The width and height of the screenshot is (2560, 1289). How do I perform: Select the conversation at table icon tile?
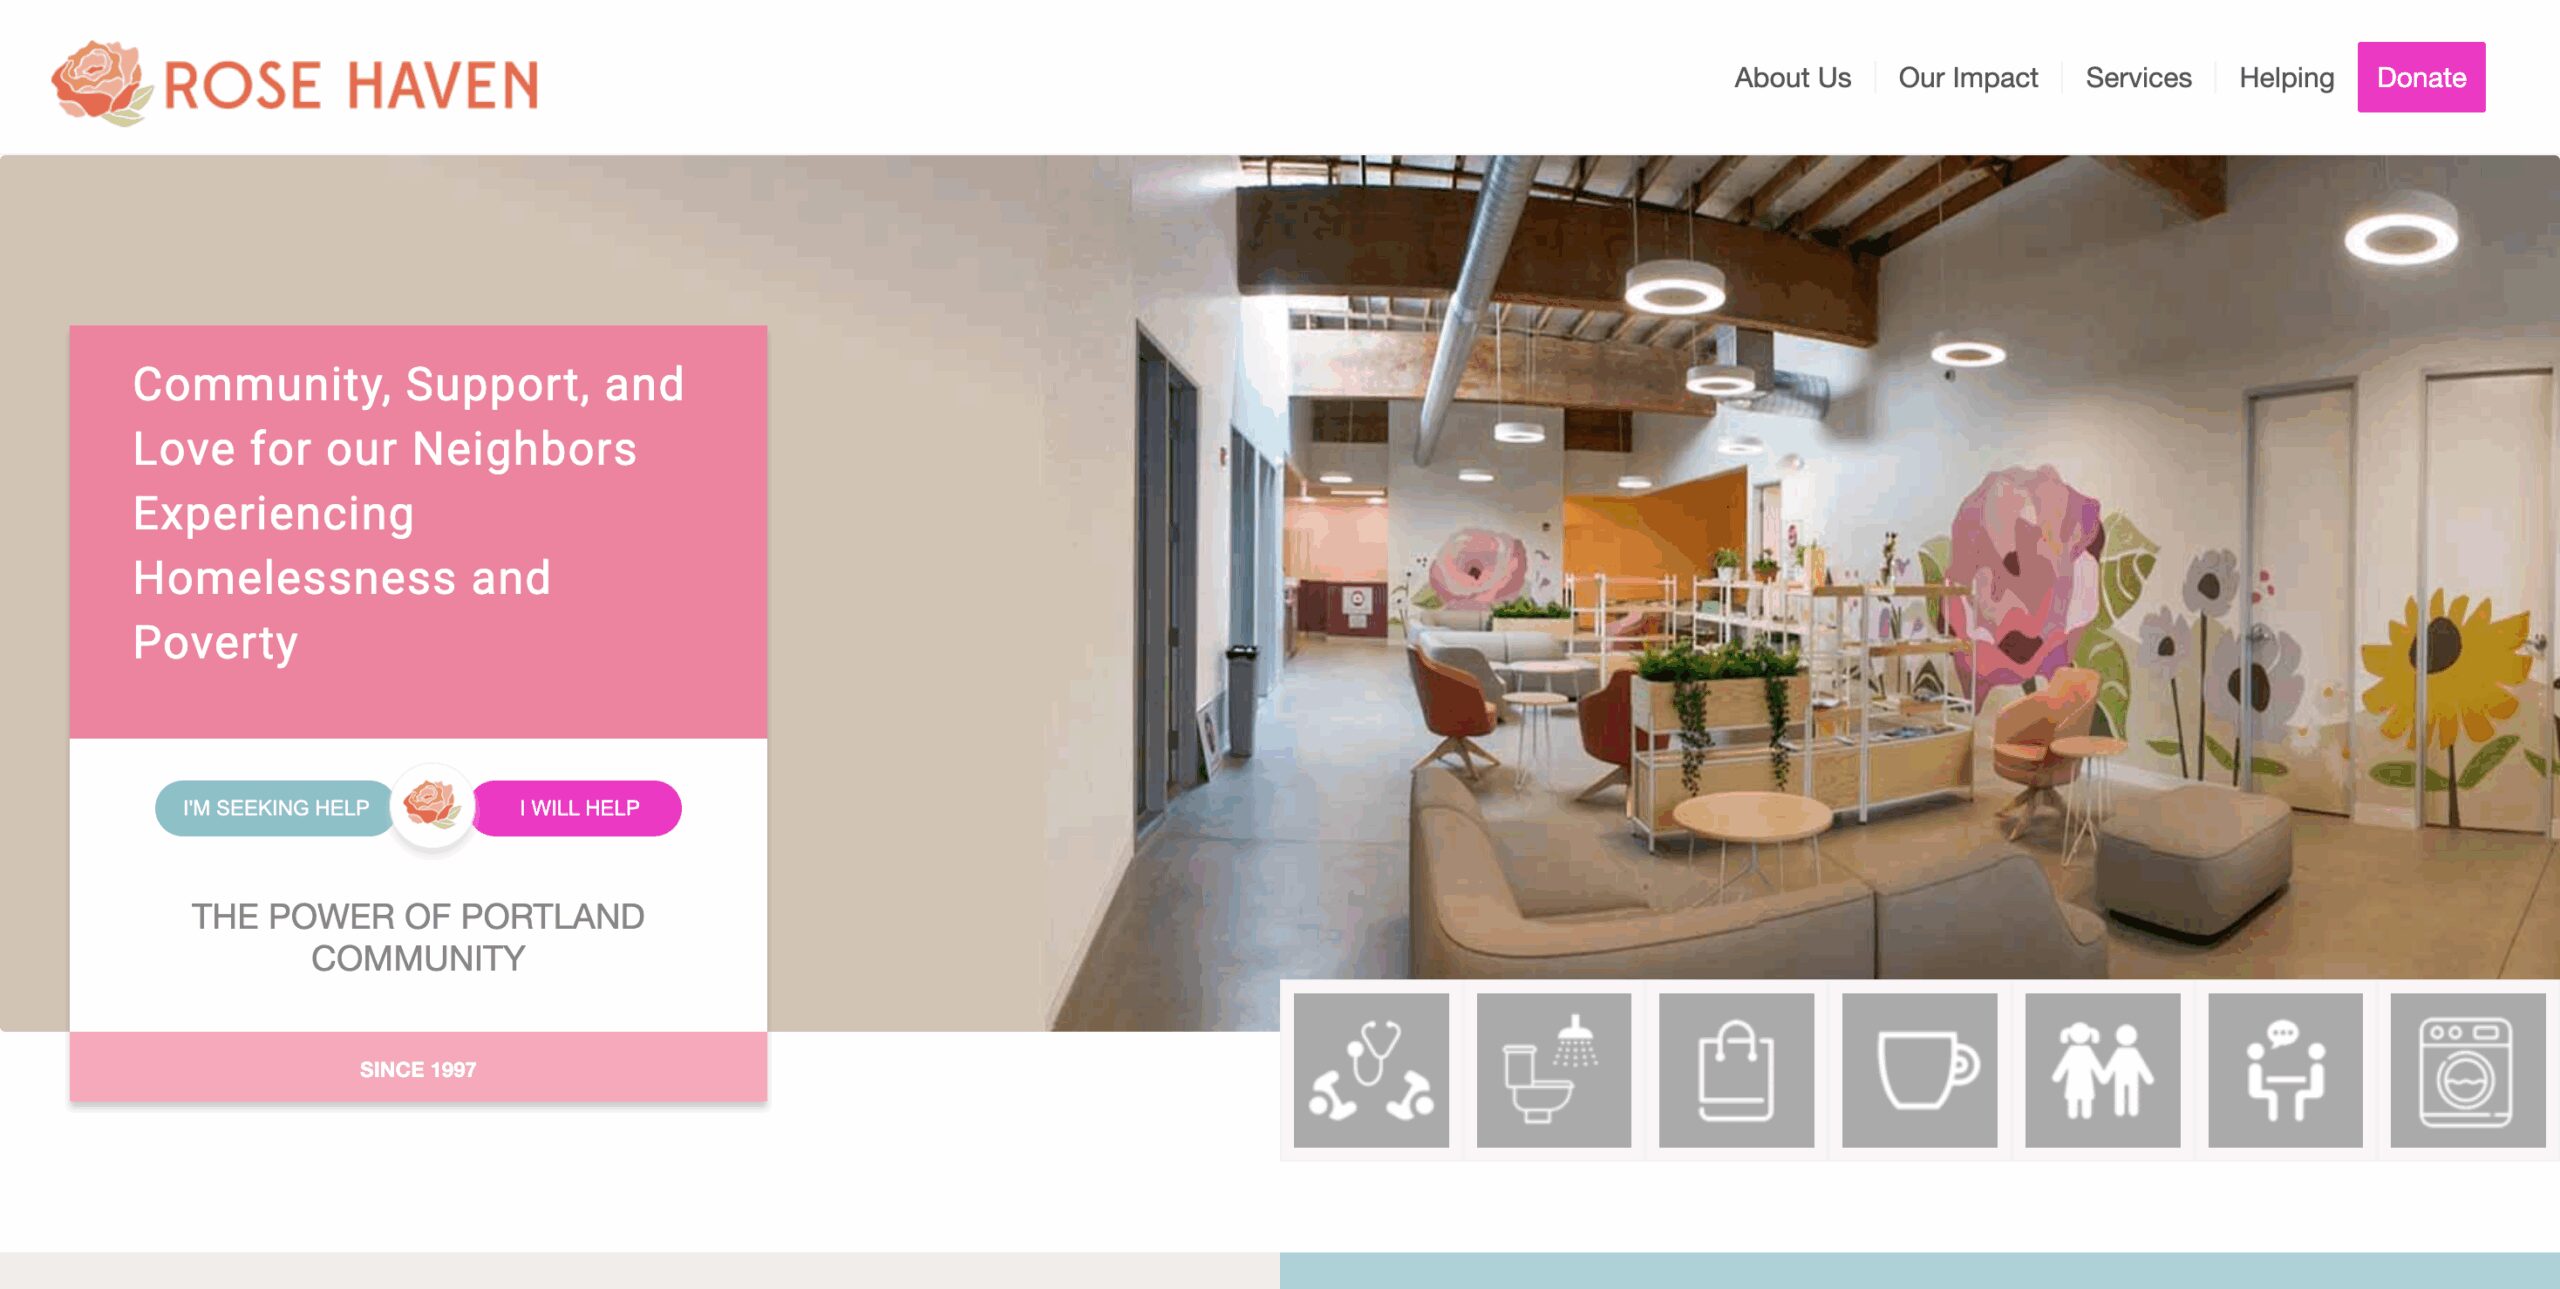(2286, 1070)
